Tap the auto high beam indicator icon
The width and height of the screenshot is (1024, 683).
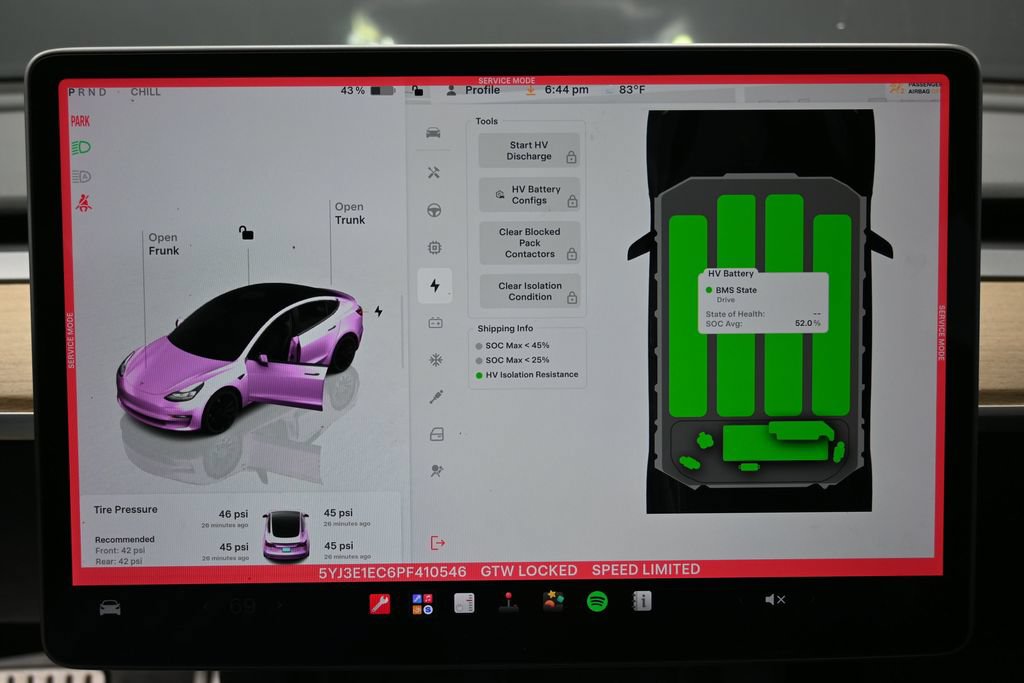[81, 176]
